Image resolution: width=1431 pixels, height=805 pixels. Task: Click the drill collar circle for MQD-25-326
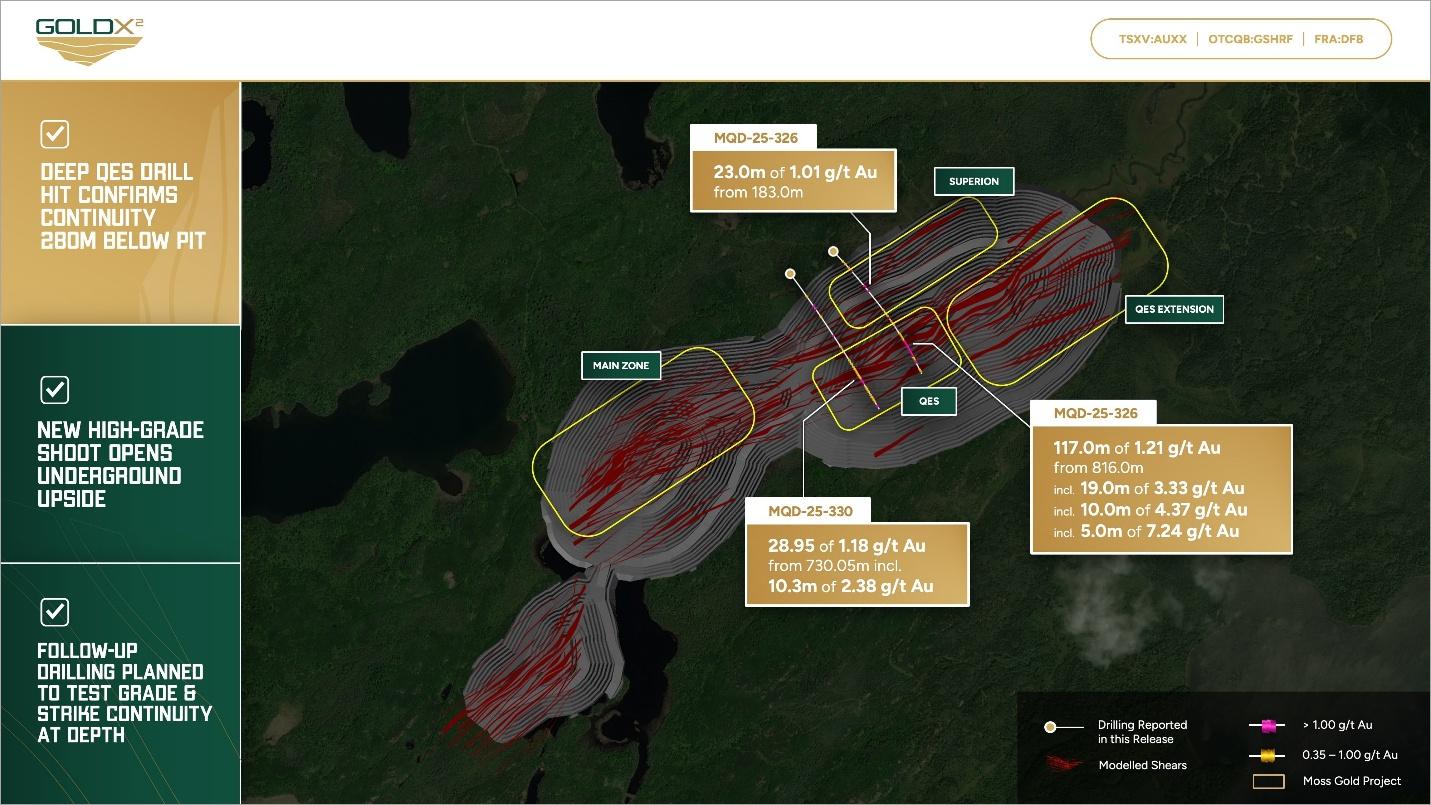tap(833, 252)
